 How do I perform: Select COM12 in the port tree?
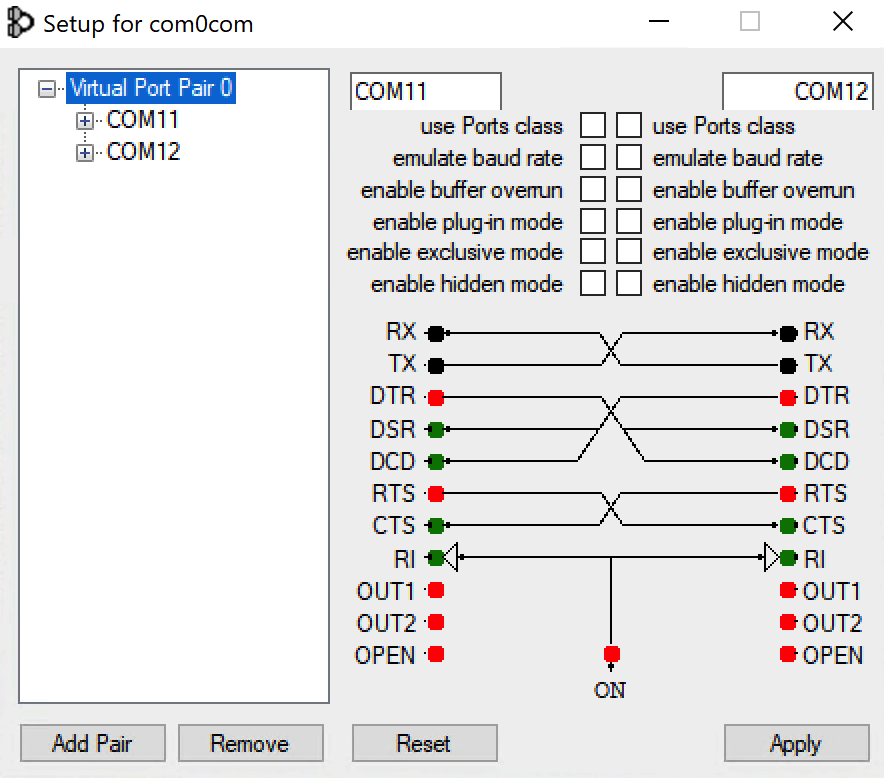(143, 152)
